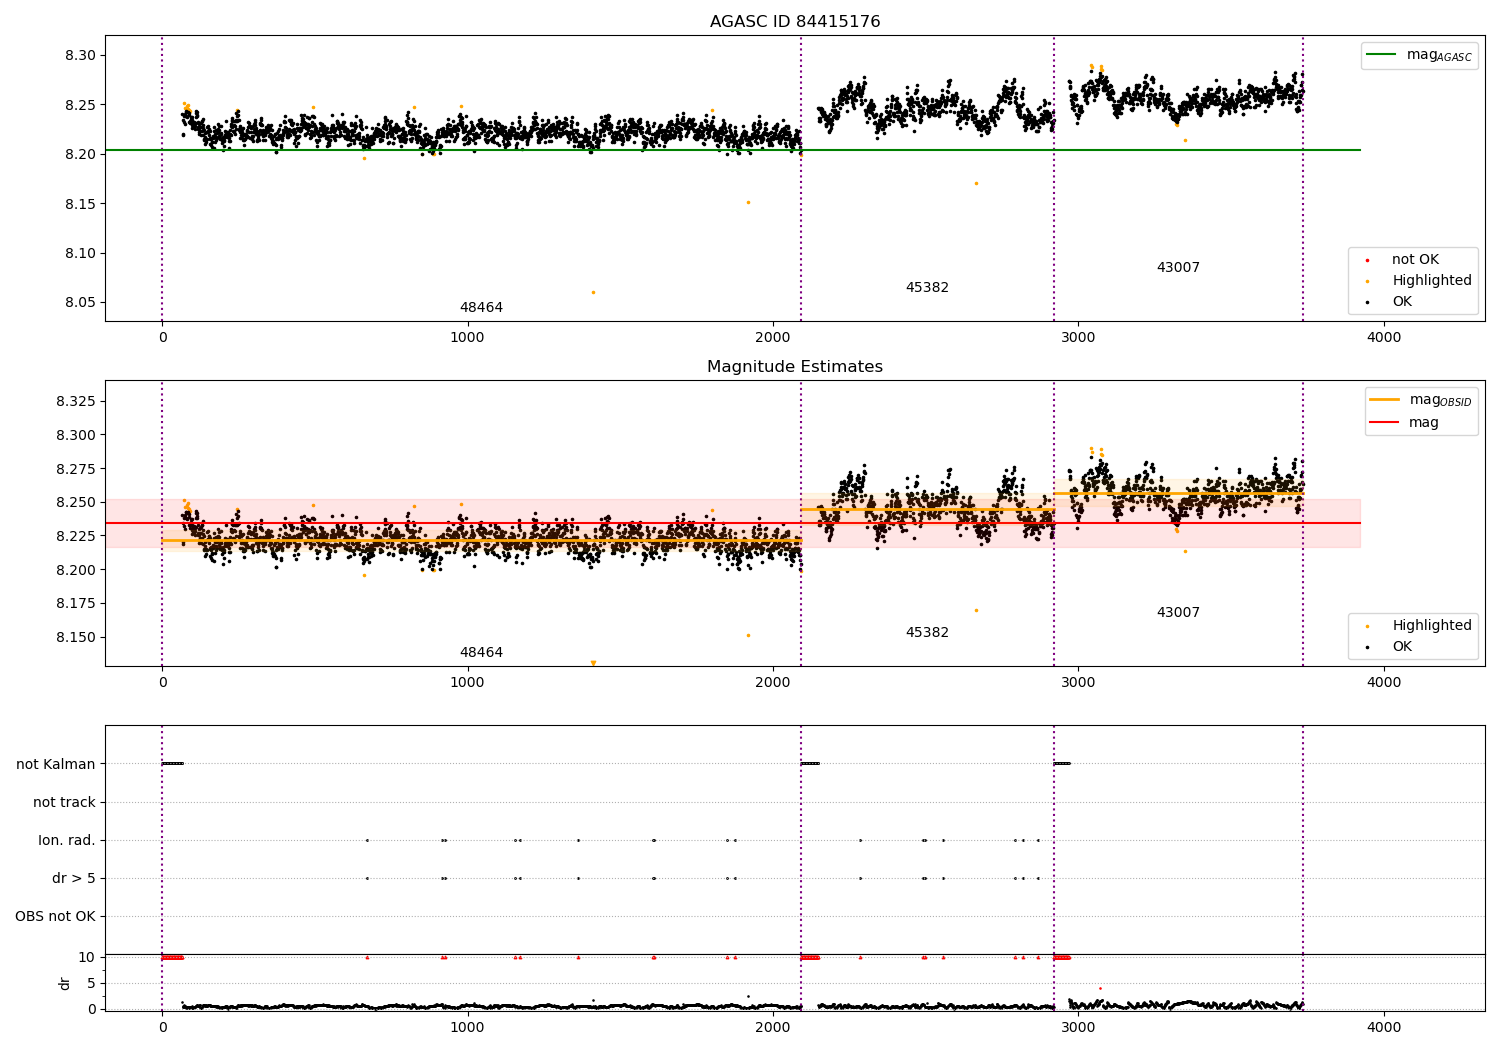Click the 'OBS not OK' row label
The width and height of the screenshot is (1500, 1050).
pyautogui.click(x=56, y=916)
